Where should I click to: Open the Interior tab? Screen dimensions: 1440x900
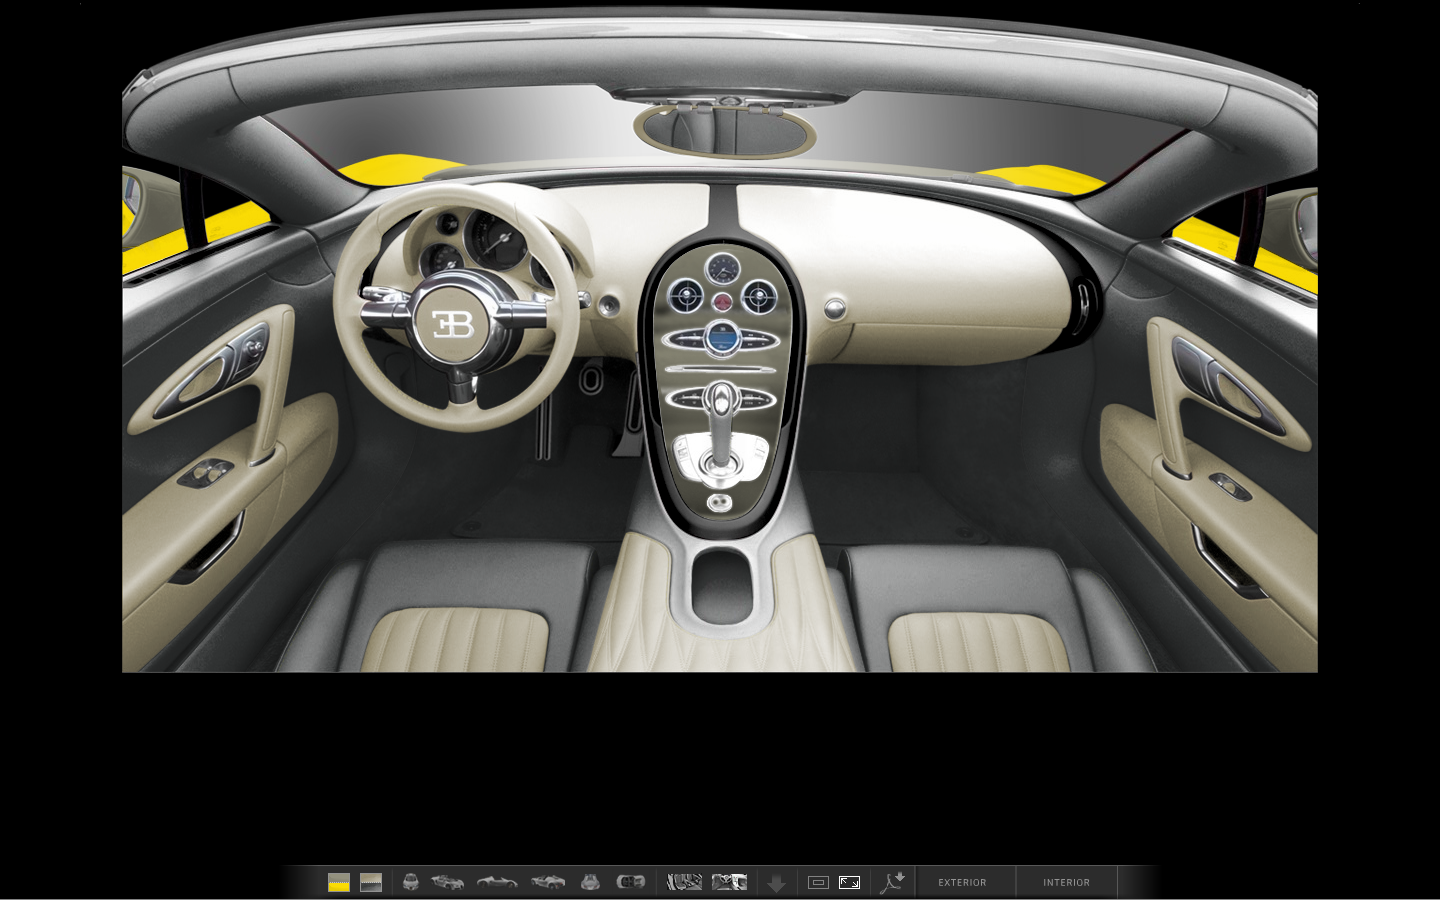[x=1066, y=882]
